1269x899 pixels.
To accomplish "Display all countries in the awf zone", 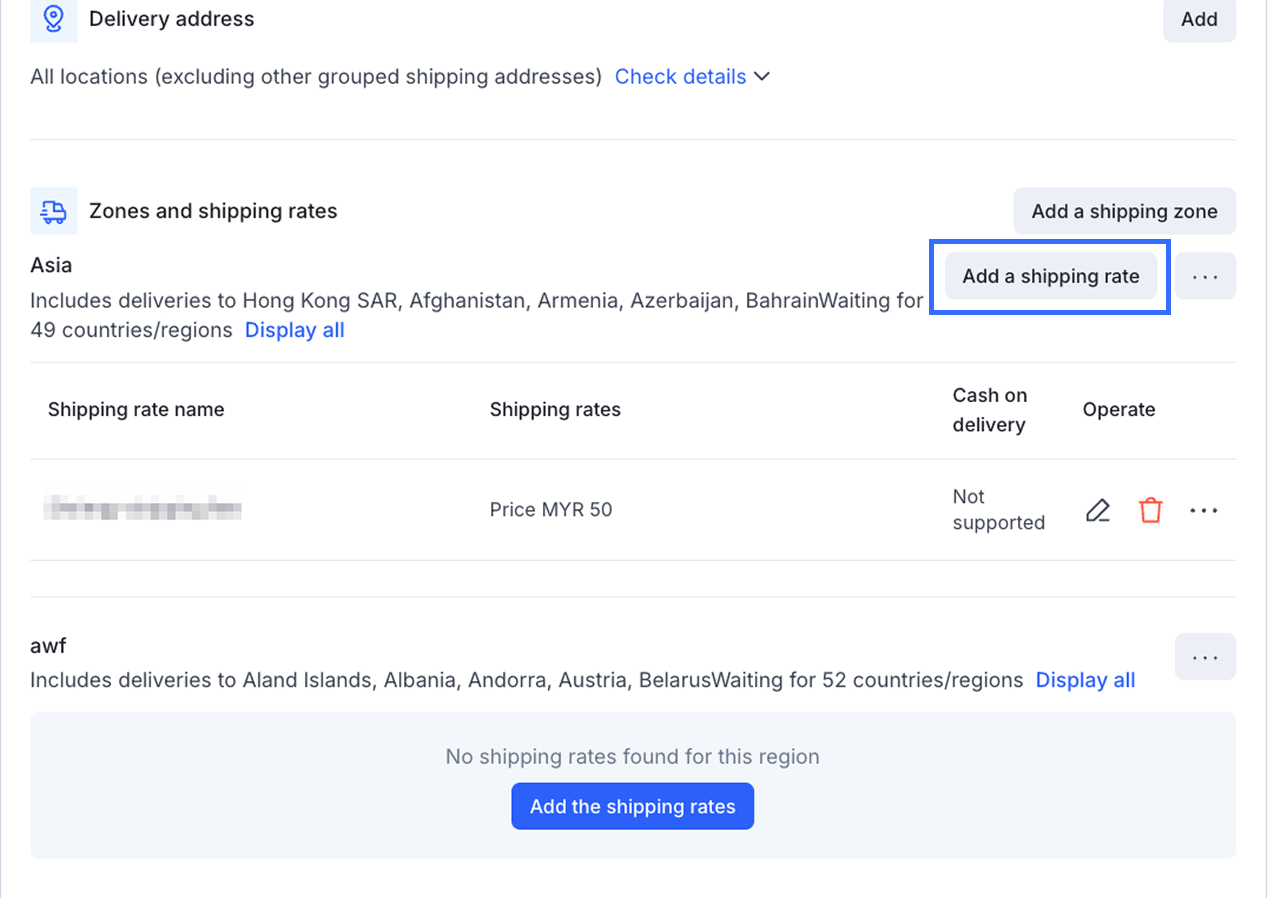I will point(1085,680).
